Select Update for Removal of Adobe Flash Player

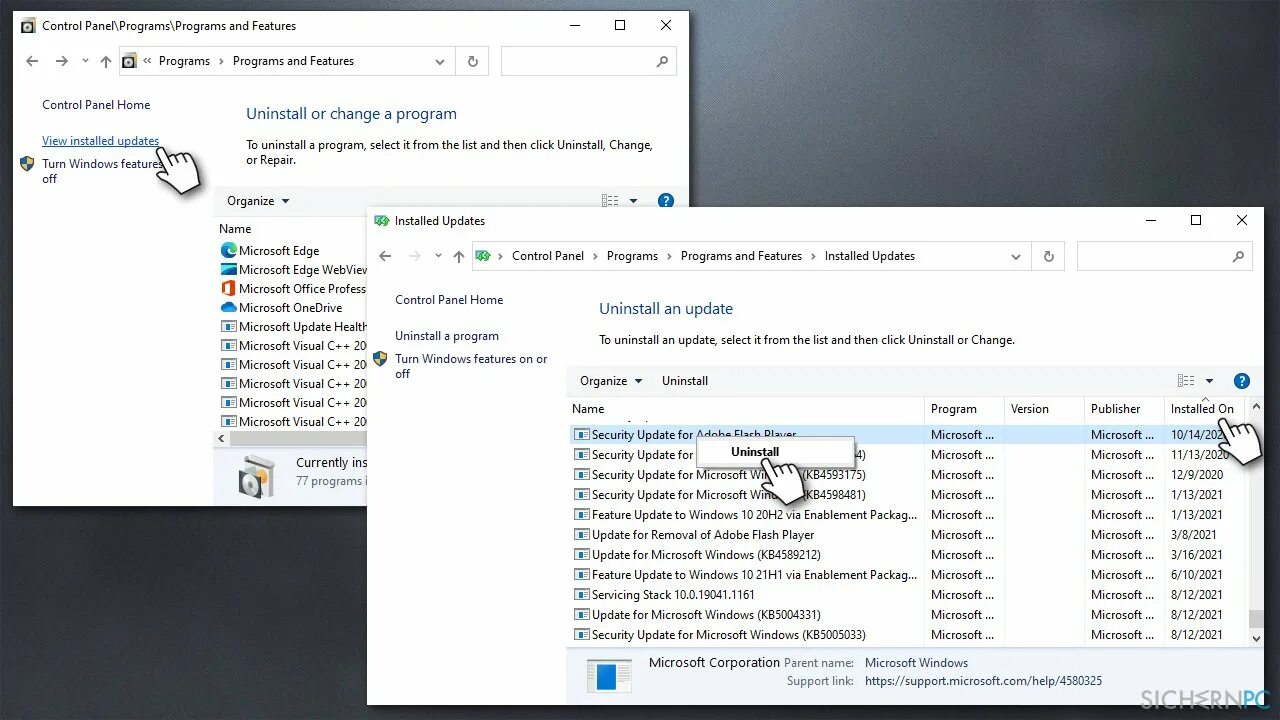coord(908,535)
